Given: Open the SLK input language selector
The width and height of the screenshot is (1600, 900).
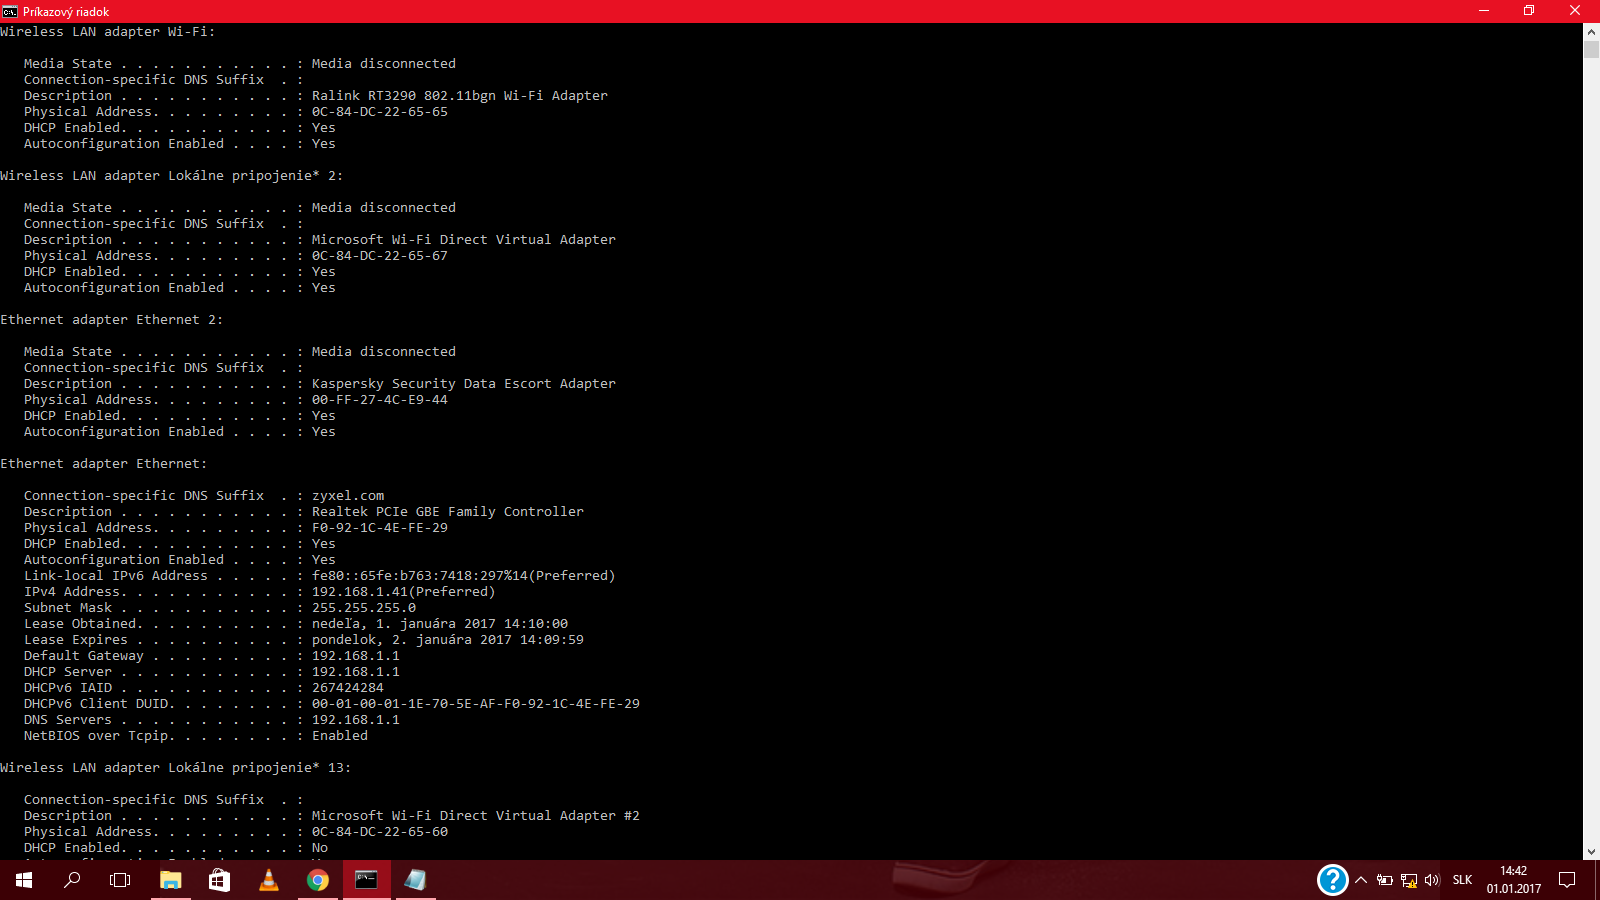Looking at the screenshot, I should click(x=1462, y=880).
